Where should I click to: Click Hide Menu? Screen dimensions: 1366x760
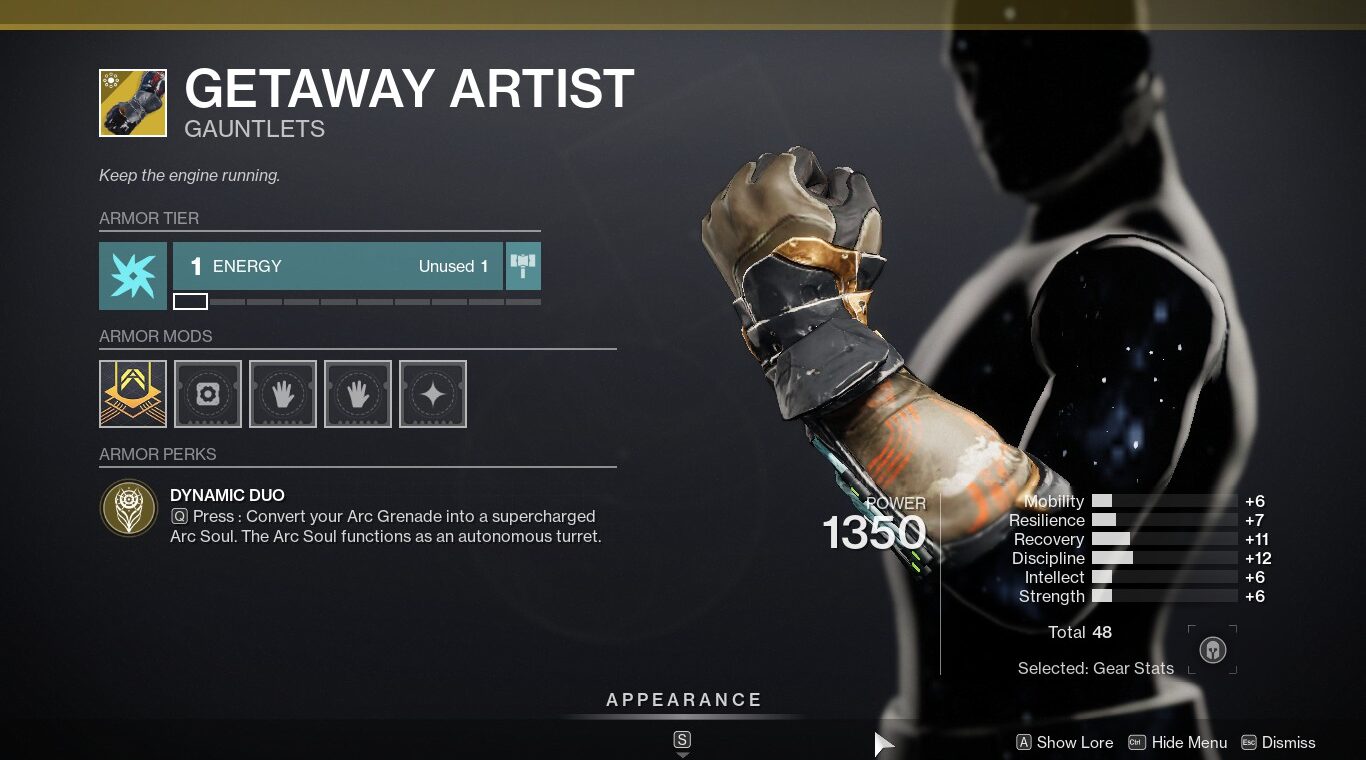pos(1177,742)
